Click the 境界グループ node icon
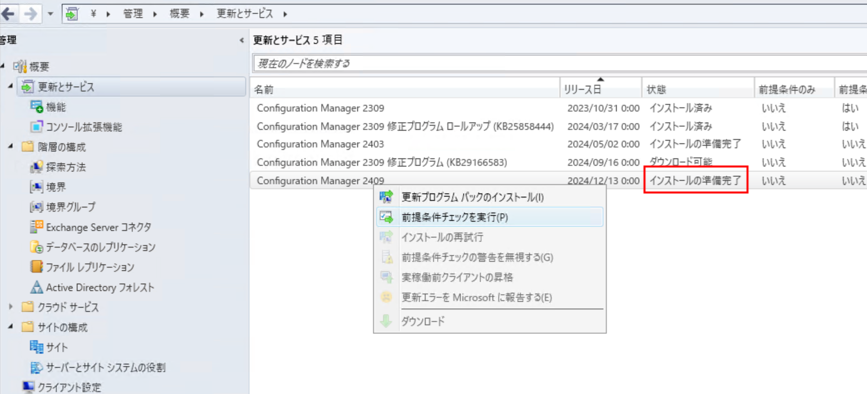 pyautogui.click(x=36, y=207)
